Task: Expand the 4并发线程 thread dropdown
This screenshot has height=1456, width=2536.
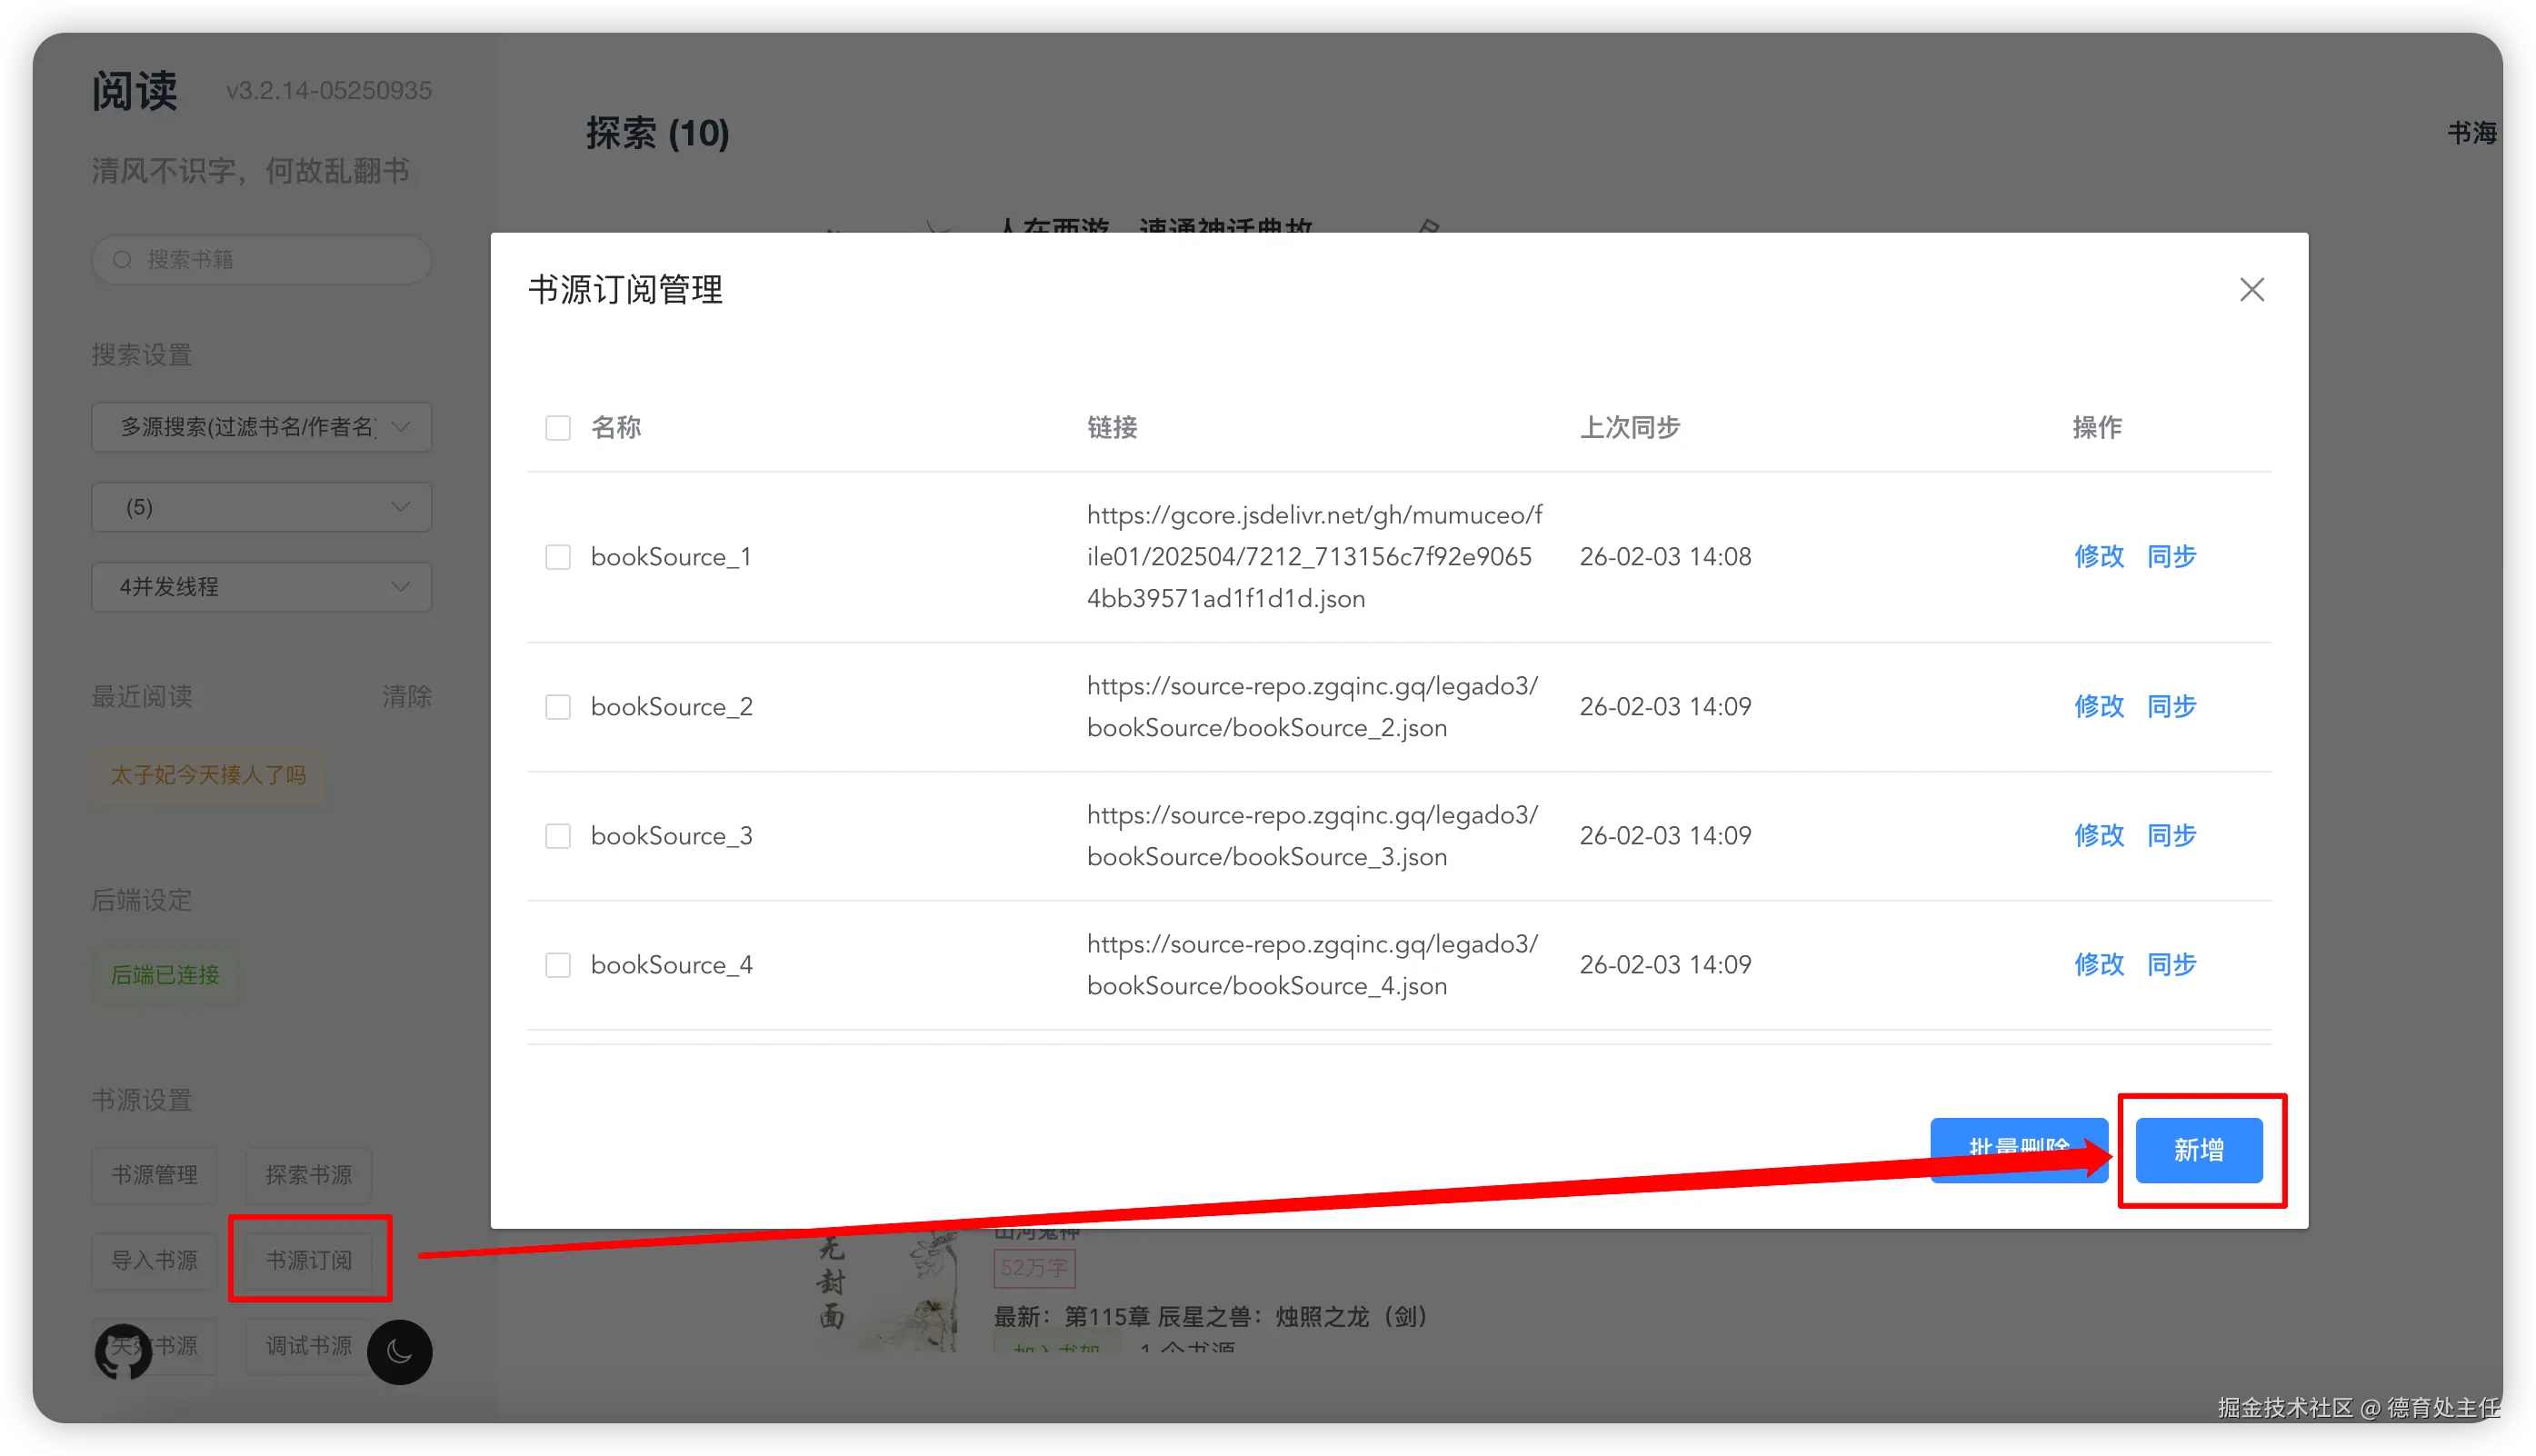Action: (261, 587)
